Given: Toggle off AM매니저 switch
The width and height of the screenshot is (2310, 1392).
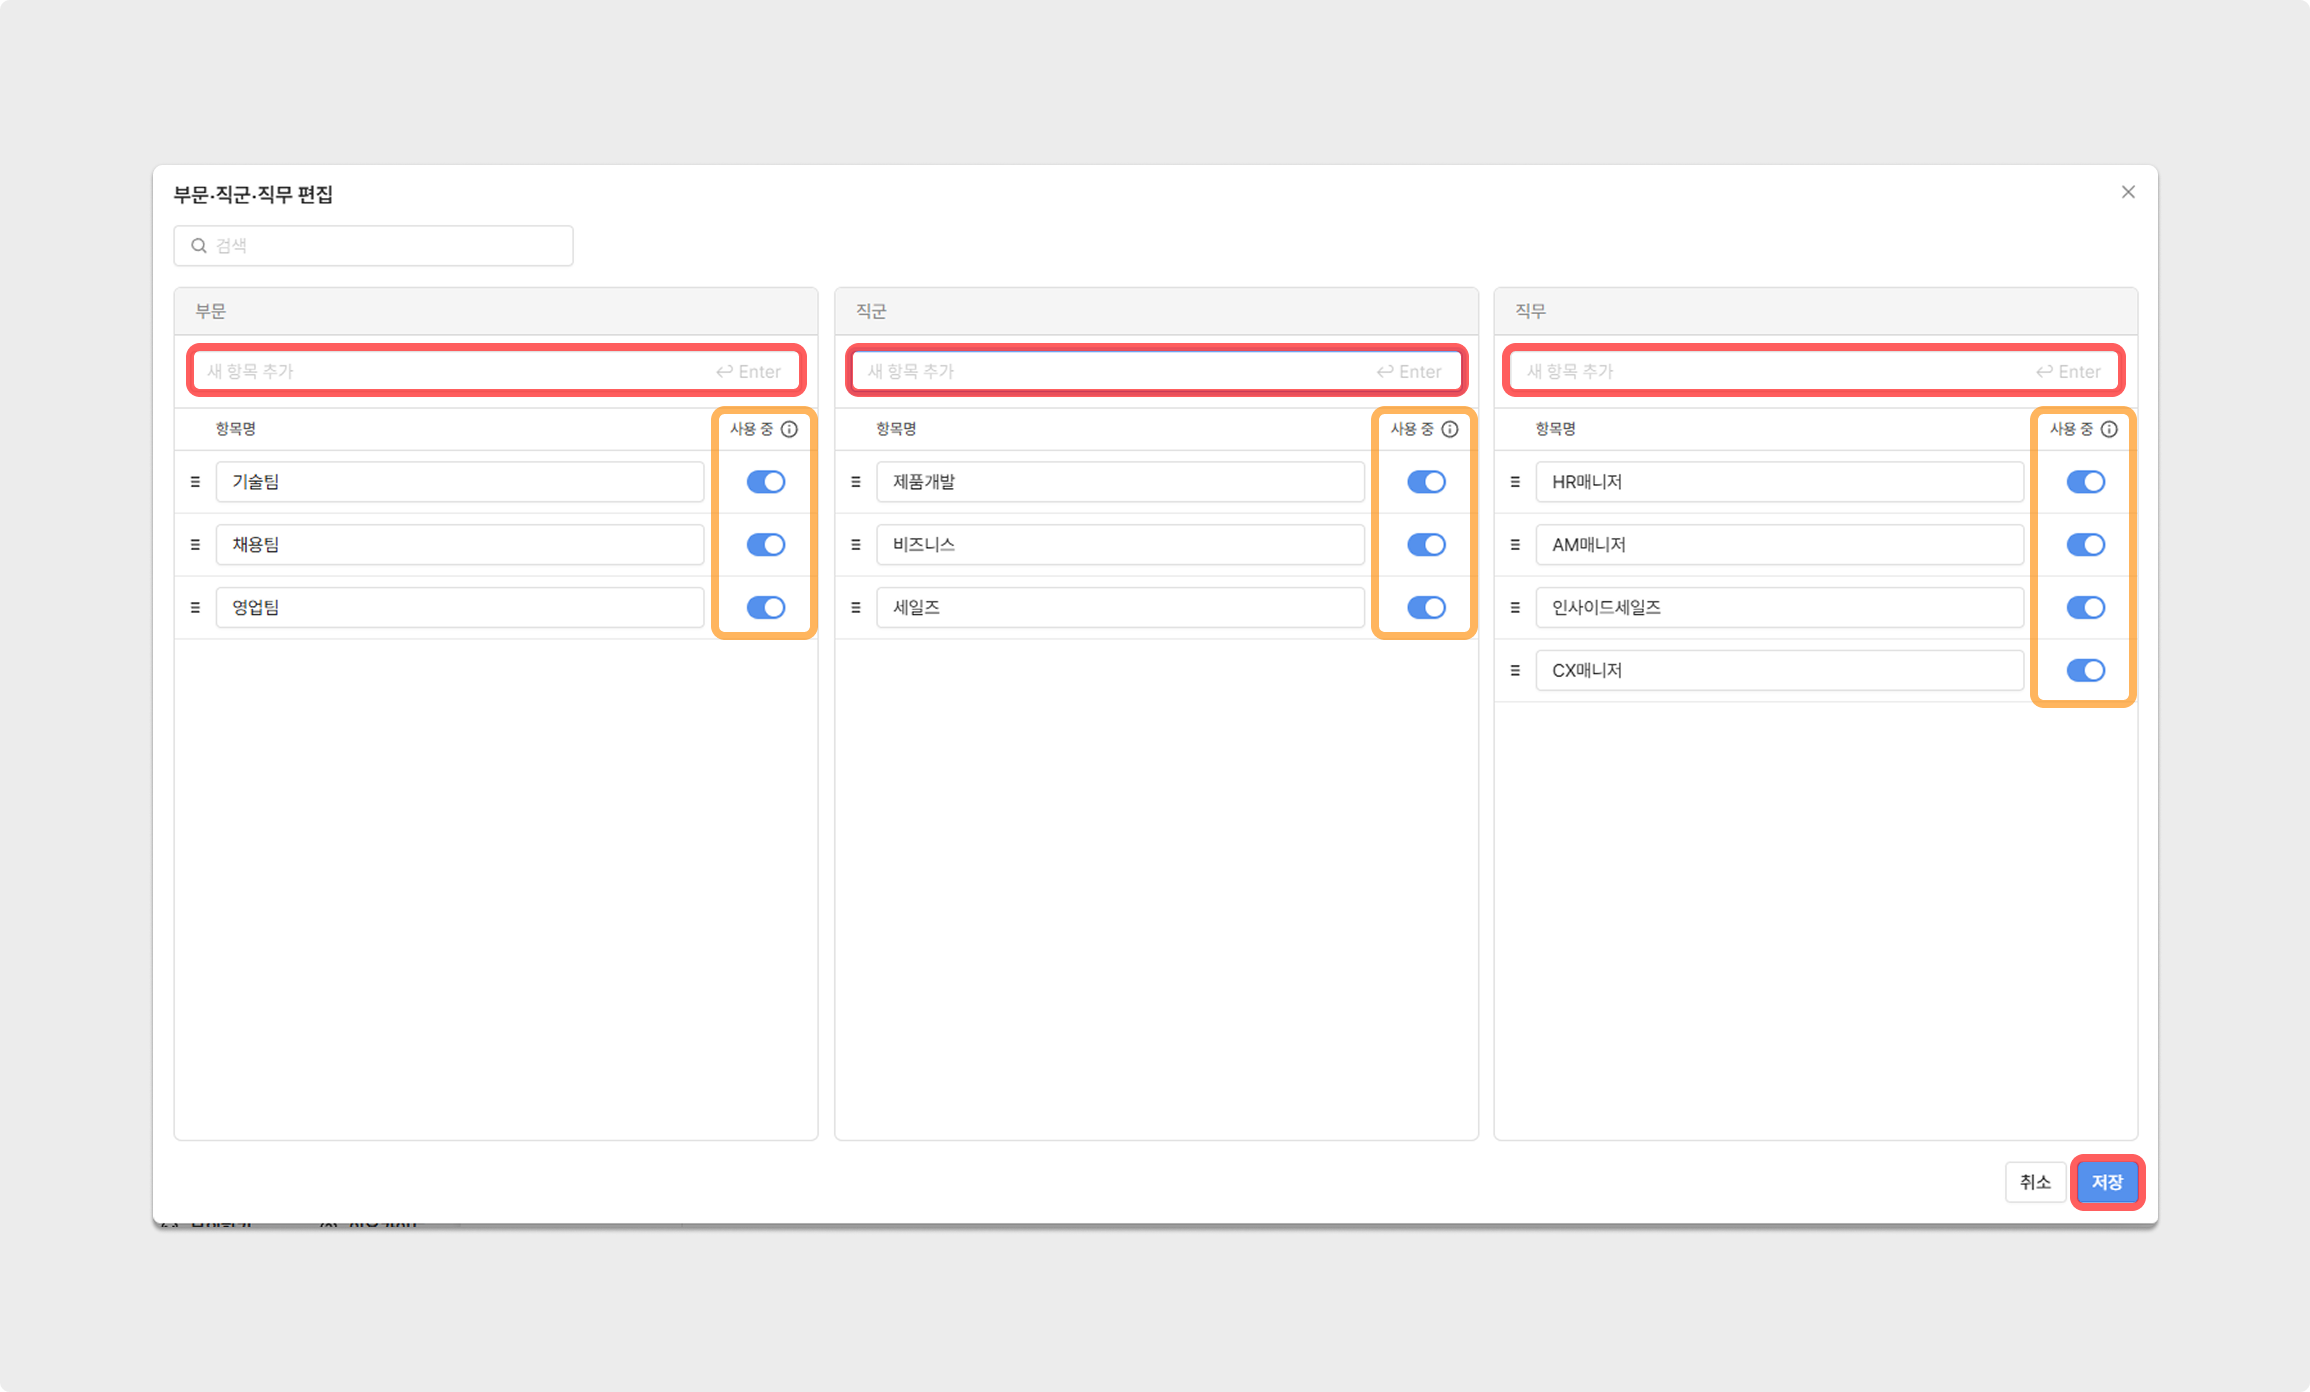Looking at the screenshot, I should coord(2086,545).
